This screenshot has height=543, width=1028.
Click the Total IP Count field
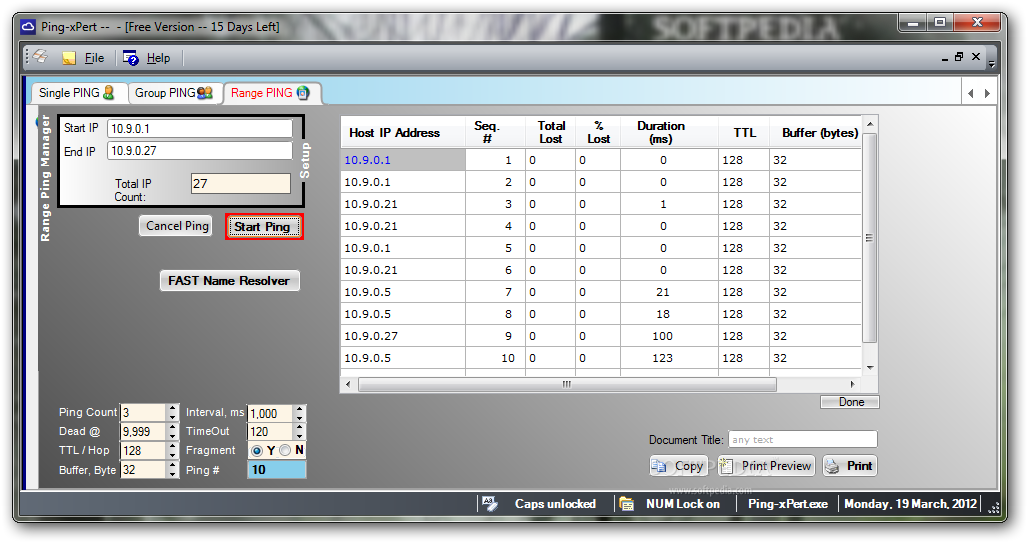point(241,184)
